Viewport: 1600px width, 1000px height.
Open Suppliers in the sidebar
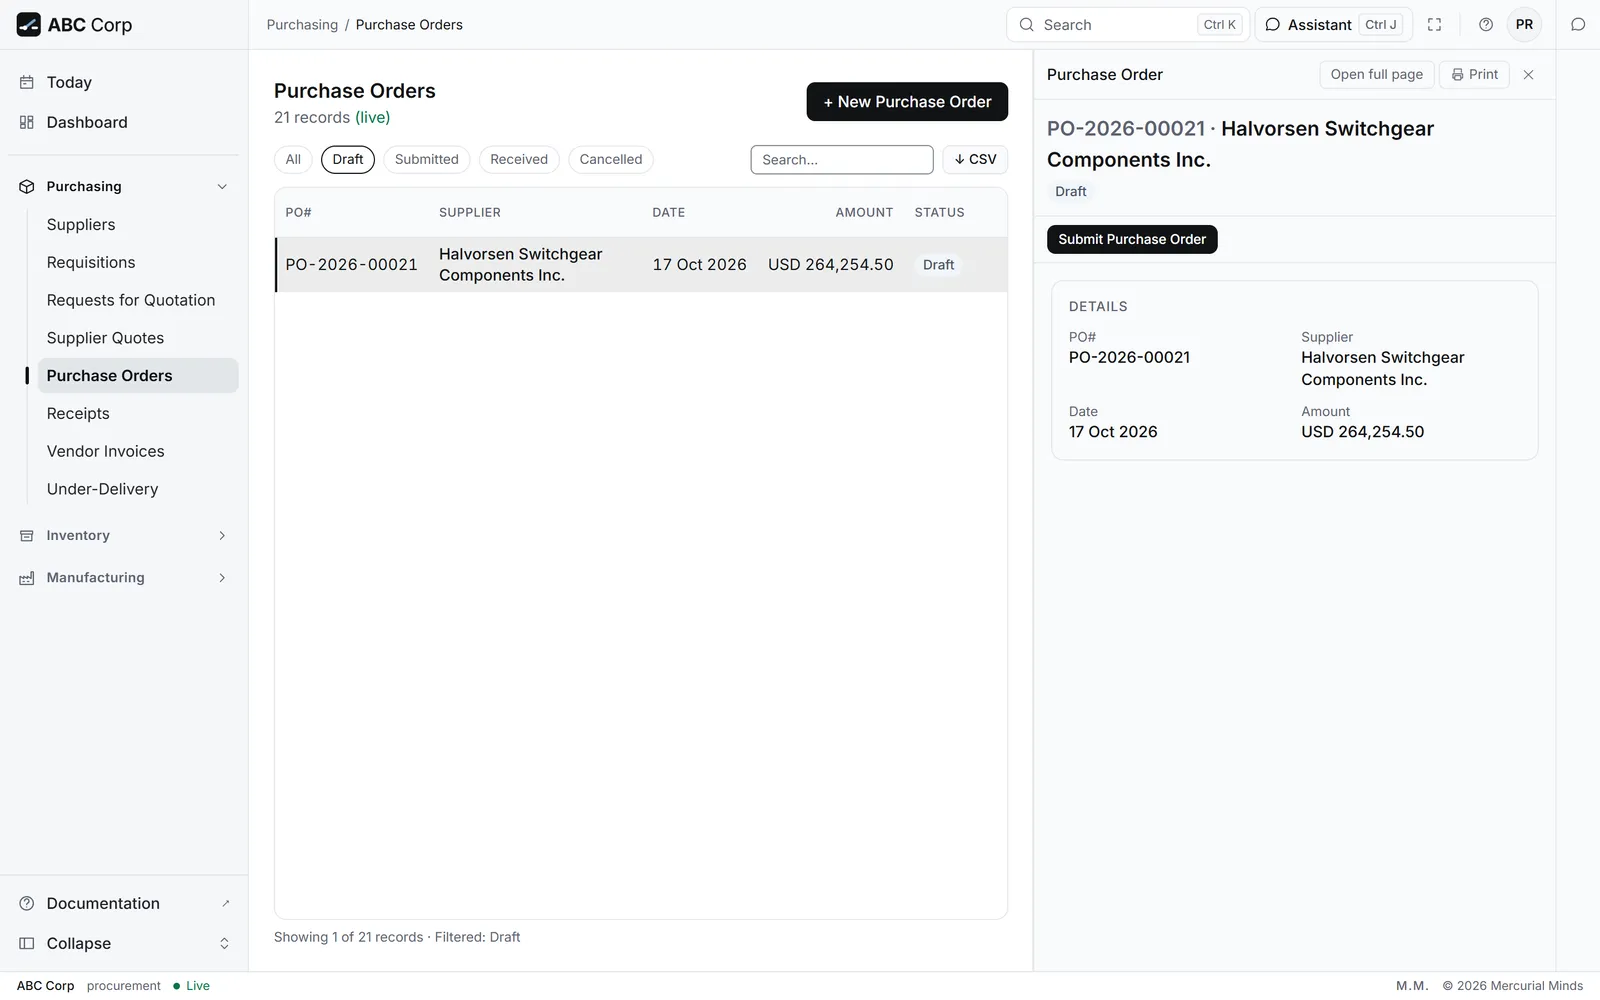138,225
